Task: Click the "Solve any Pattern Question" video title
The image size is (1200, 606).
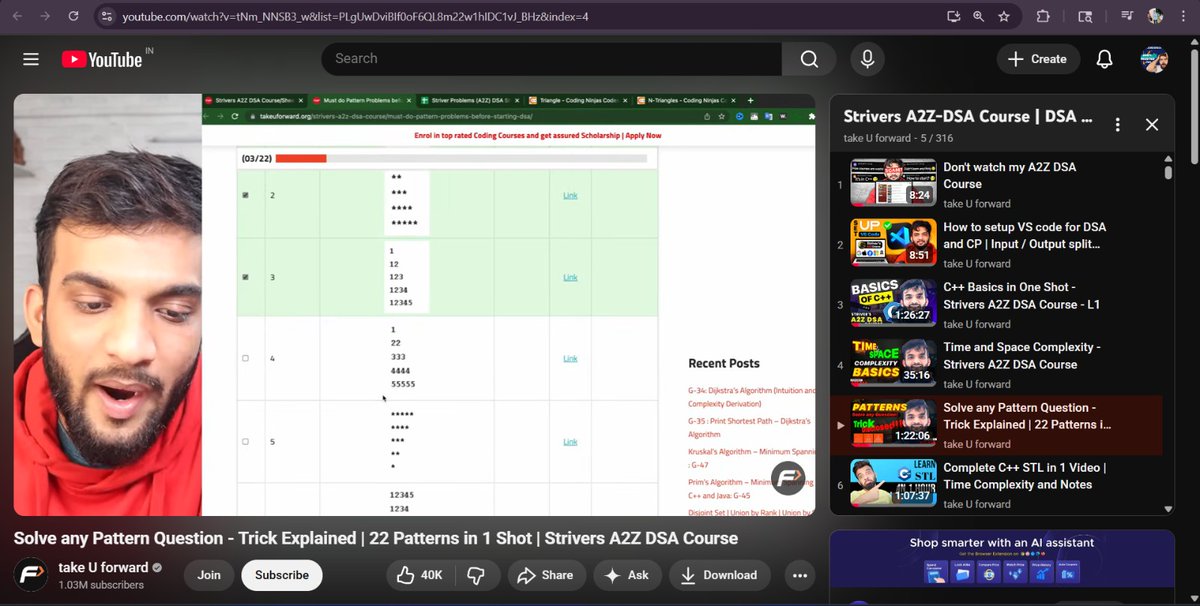Action: (376, 538)
